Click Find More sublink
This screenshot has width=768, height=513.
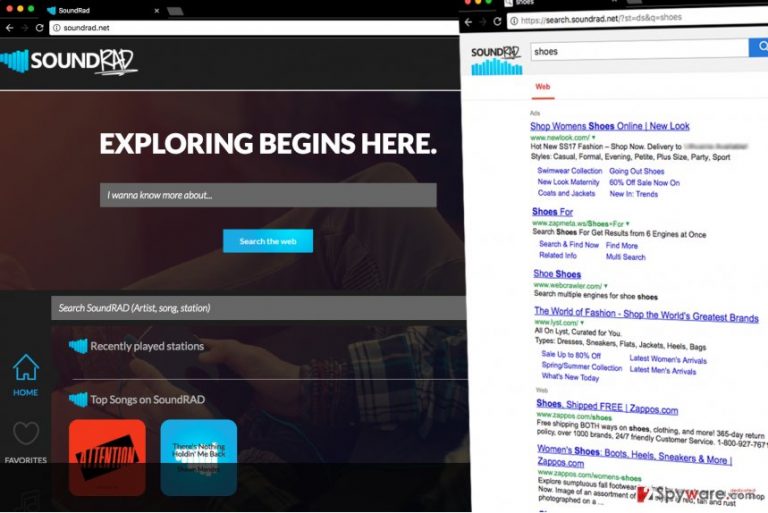click(x=622, y=245)
